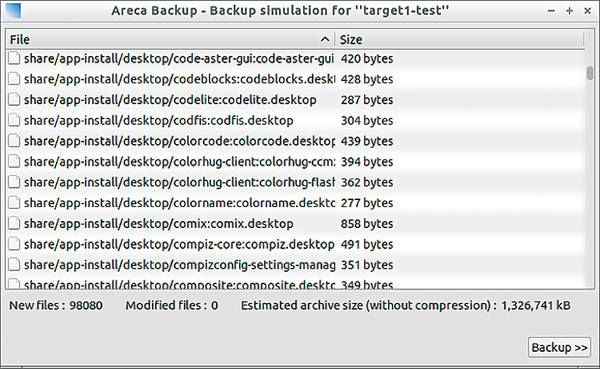Select the colorname.desktop row
This screenshot has width=600, height=369.
295,203
